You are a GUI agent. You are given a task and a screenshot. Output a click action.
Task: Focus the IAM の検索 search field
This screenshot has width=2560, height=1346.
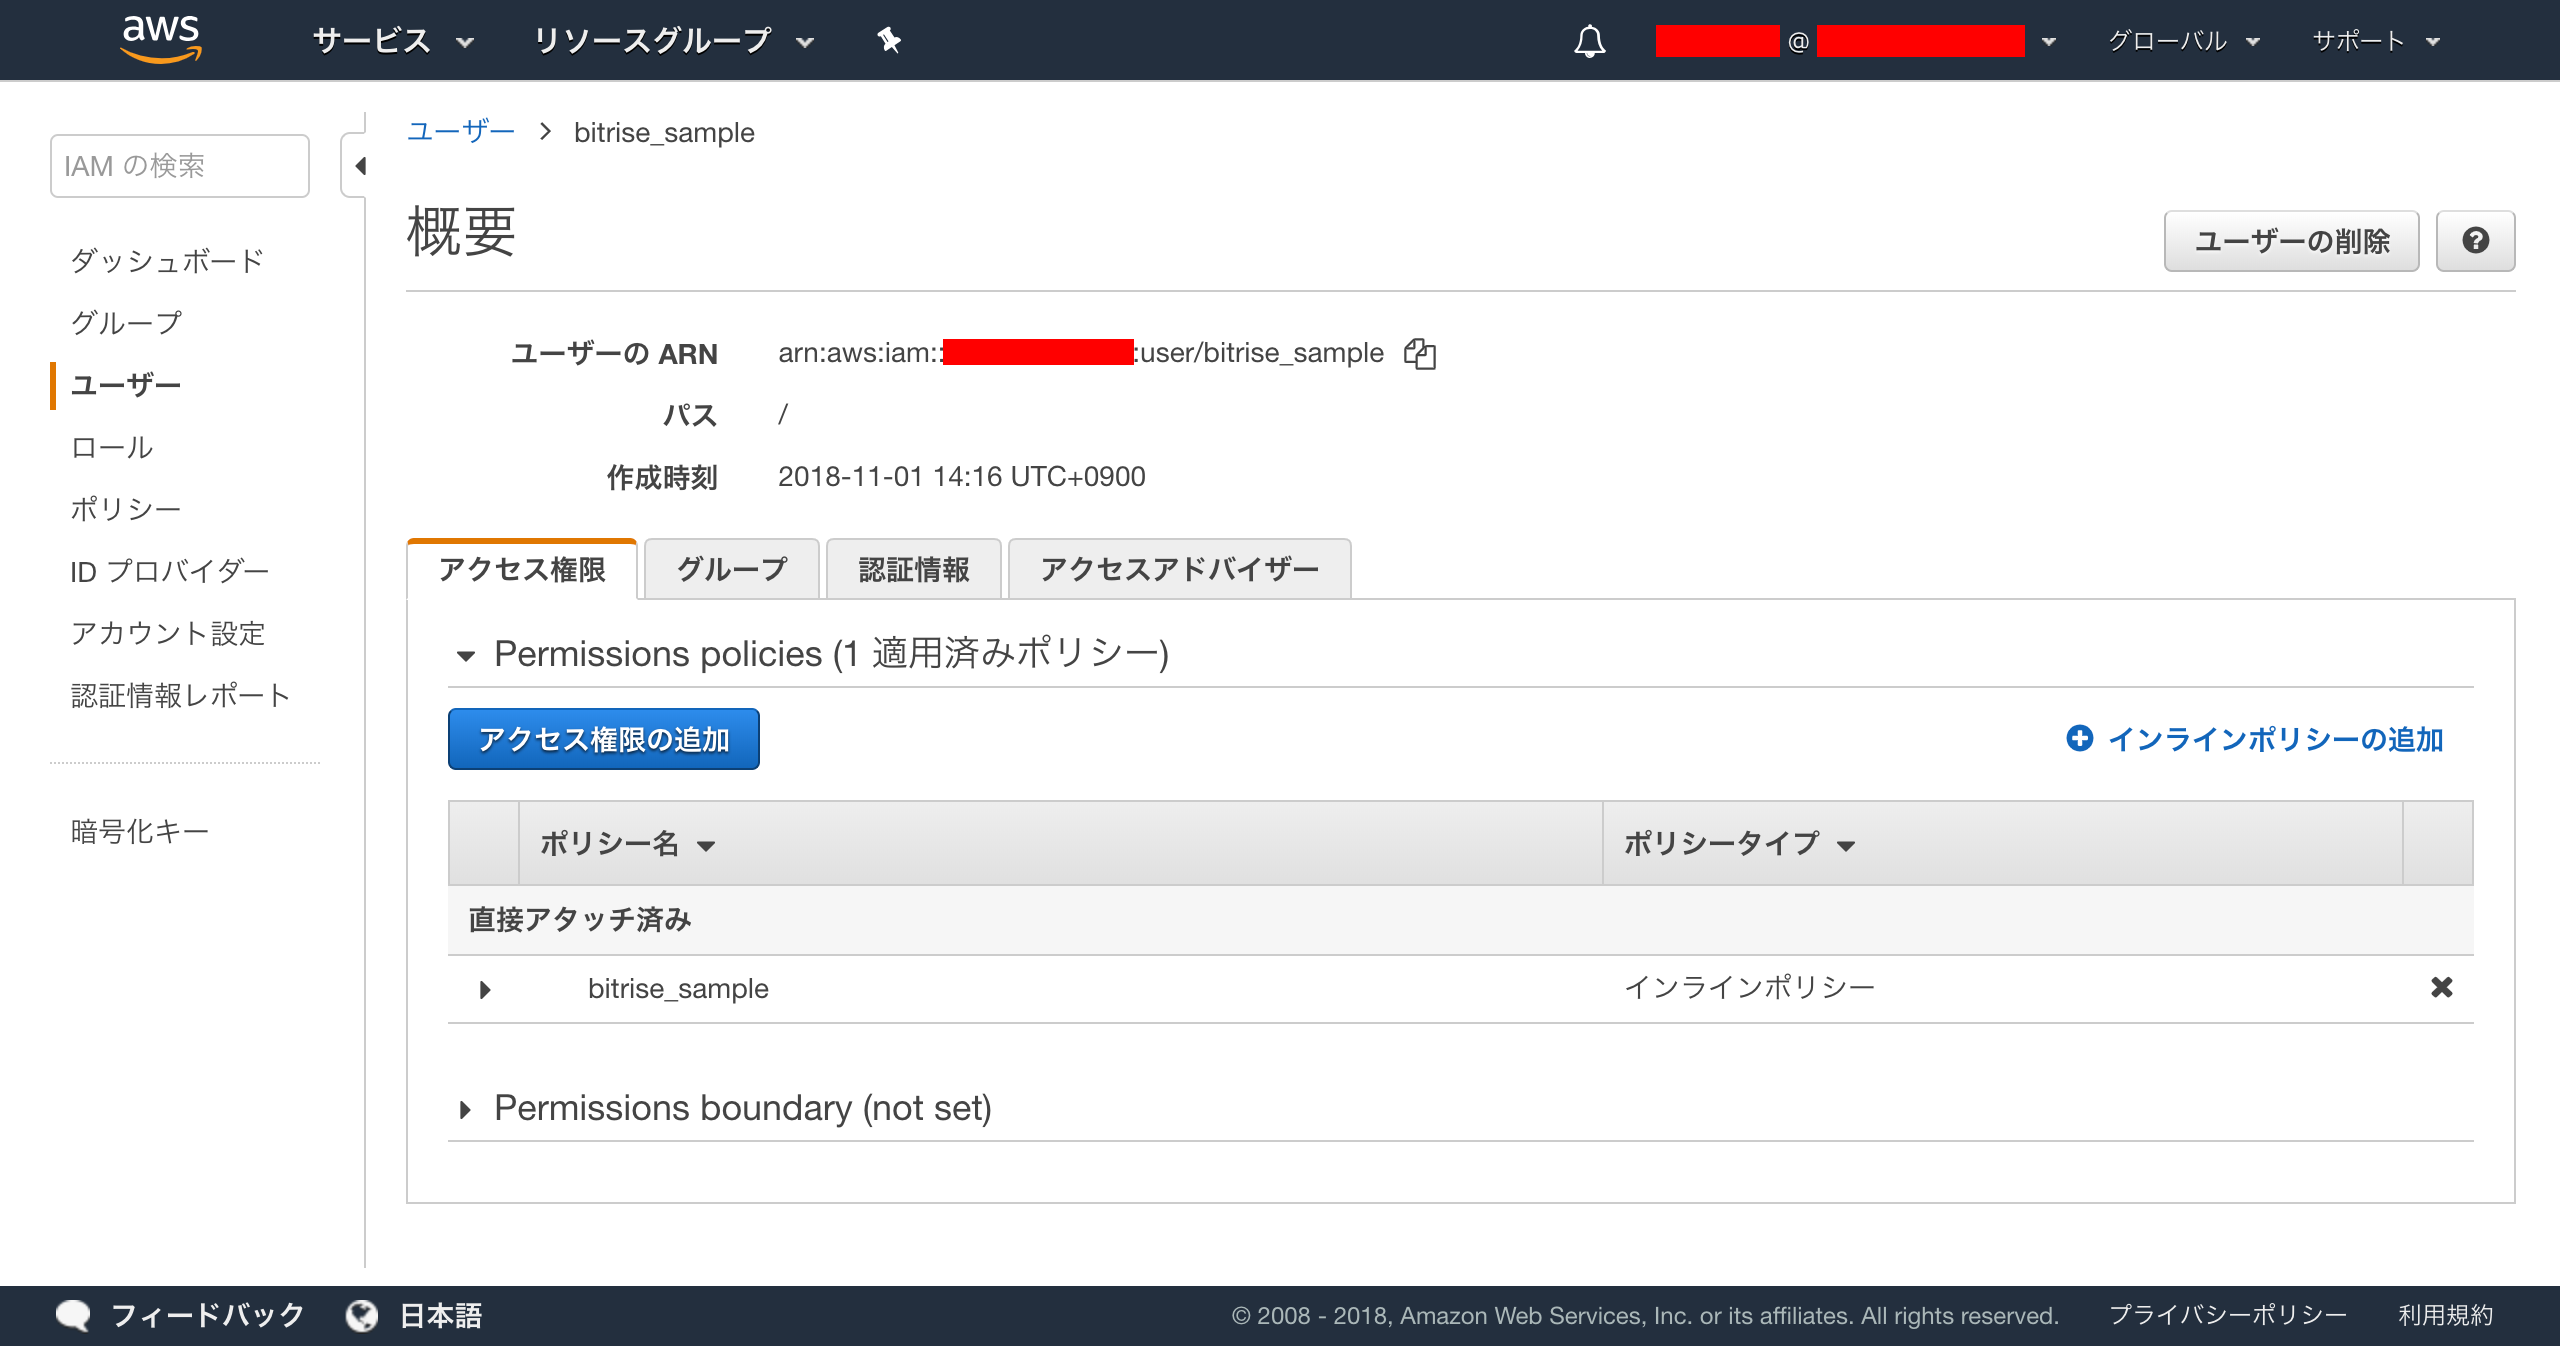click(180, 166)
